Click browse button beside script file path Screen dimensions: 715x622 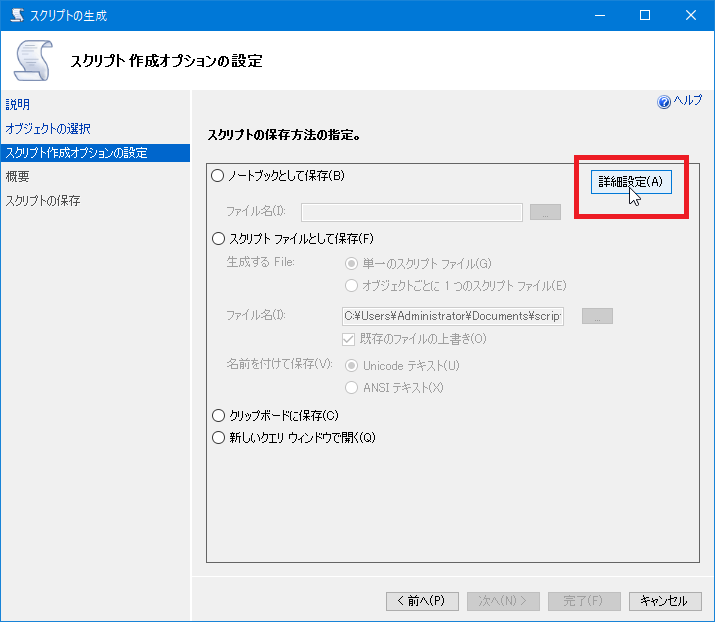596,316
